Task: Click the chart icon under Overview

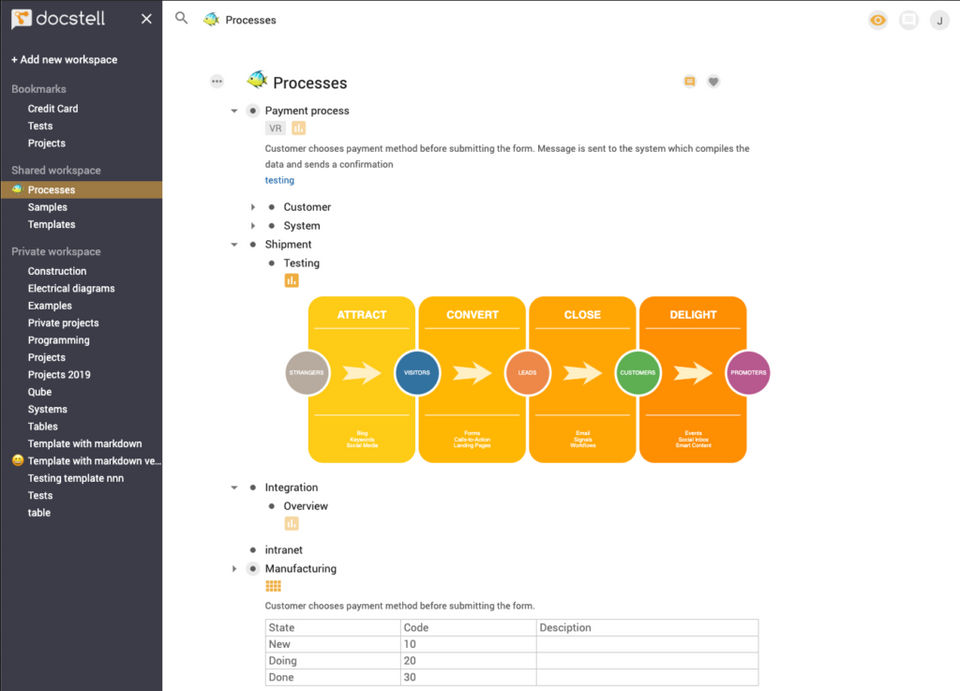Action: pos(291,523)
